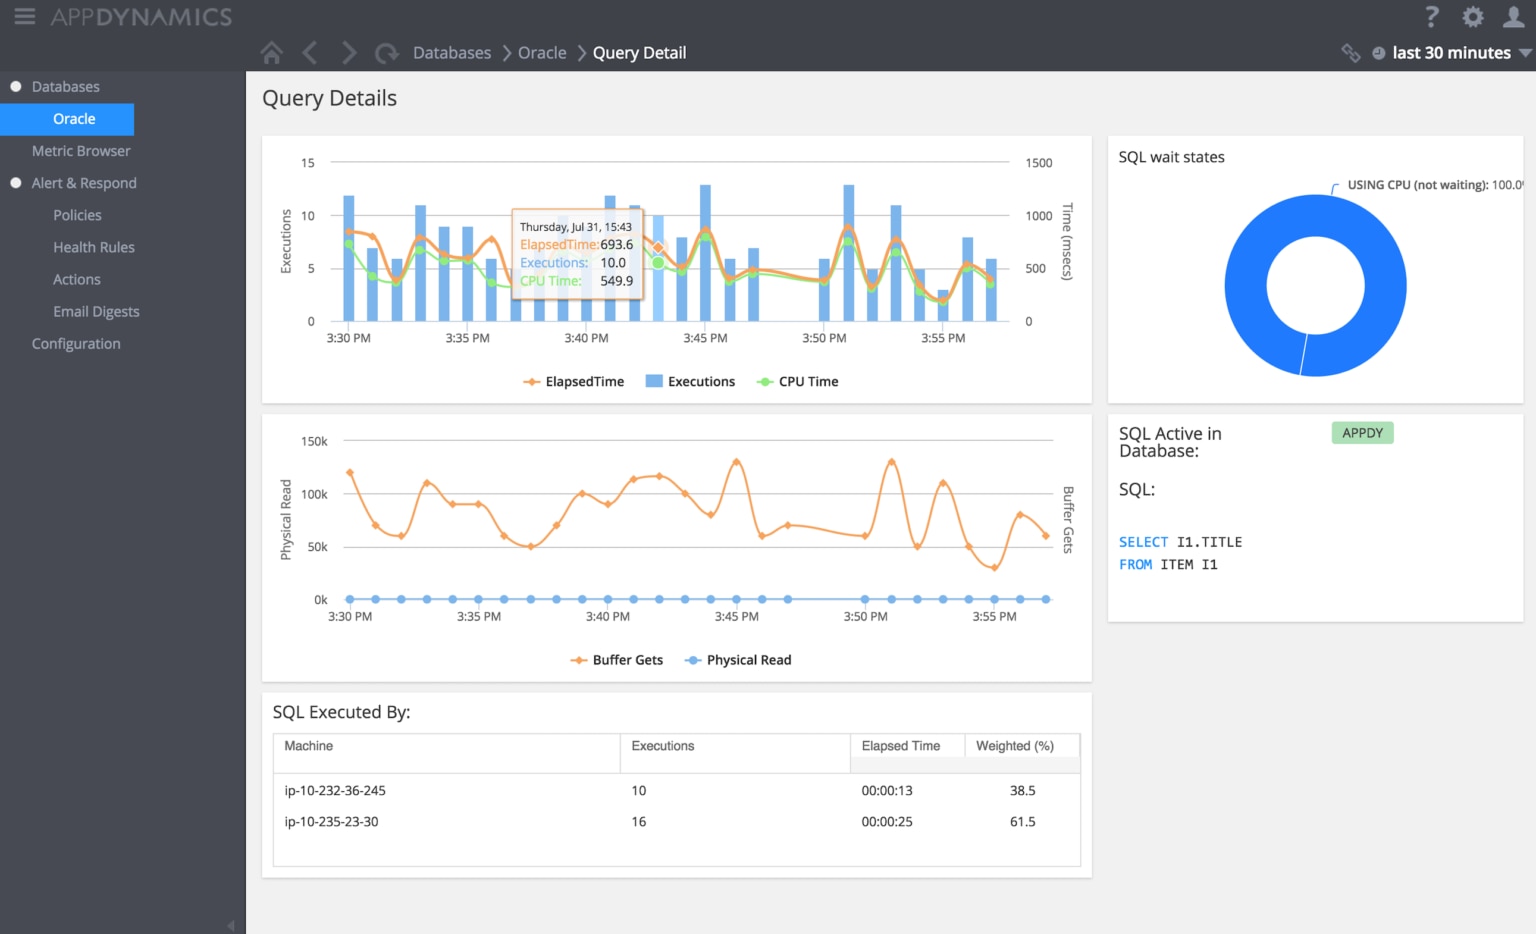Click the home icon in the breadcrumb bar
The width and height of the screenshot is (1536, 934).
click(271, 52)
